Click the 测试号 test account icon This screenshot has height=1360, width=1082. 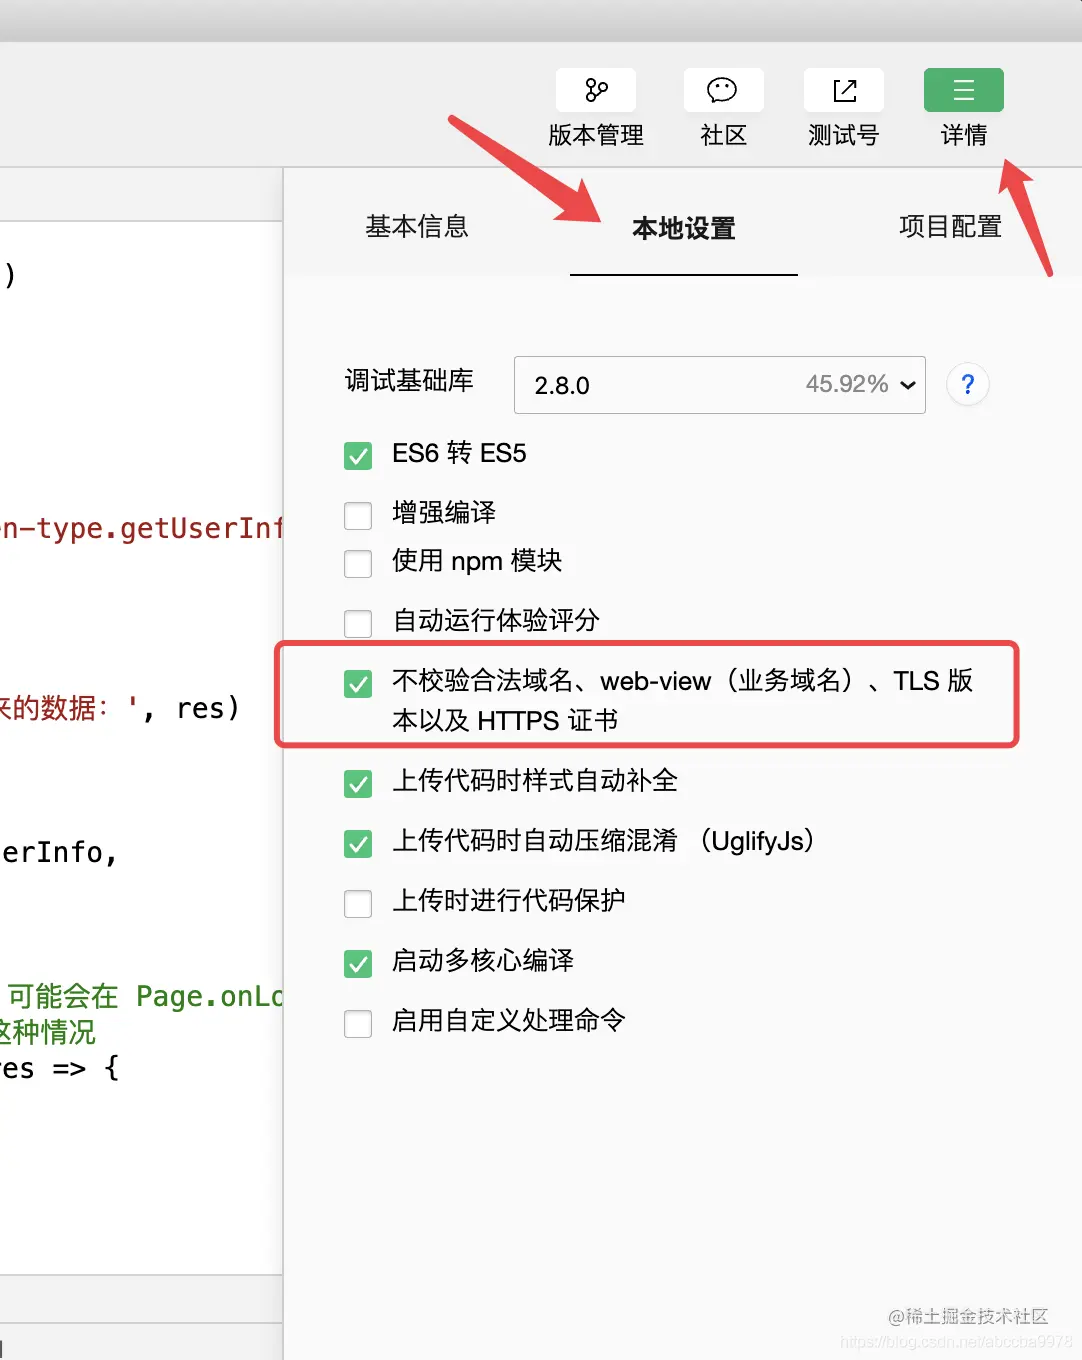(x=844, y=90)
